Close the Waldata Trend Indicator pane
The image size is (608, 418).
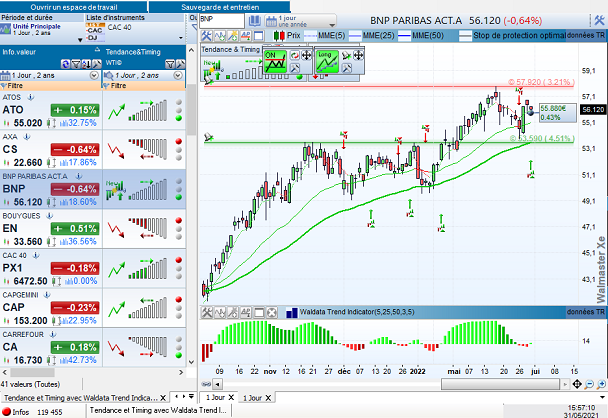coord(272,313)
